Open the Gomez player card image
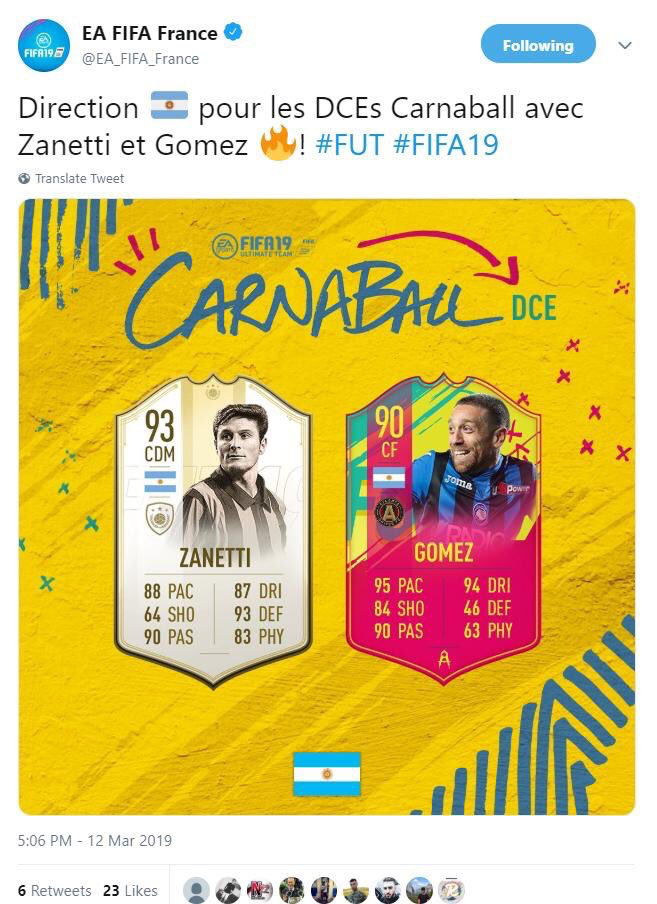This screenshot has width=657, height=904. click(x=443, y=528)
